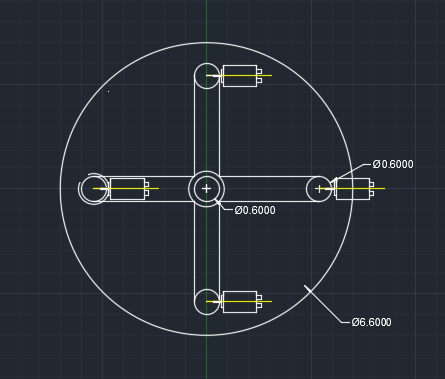Click the Ø0.6000 dimension label at right

click(x=393, y=164)
